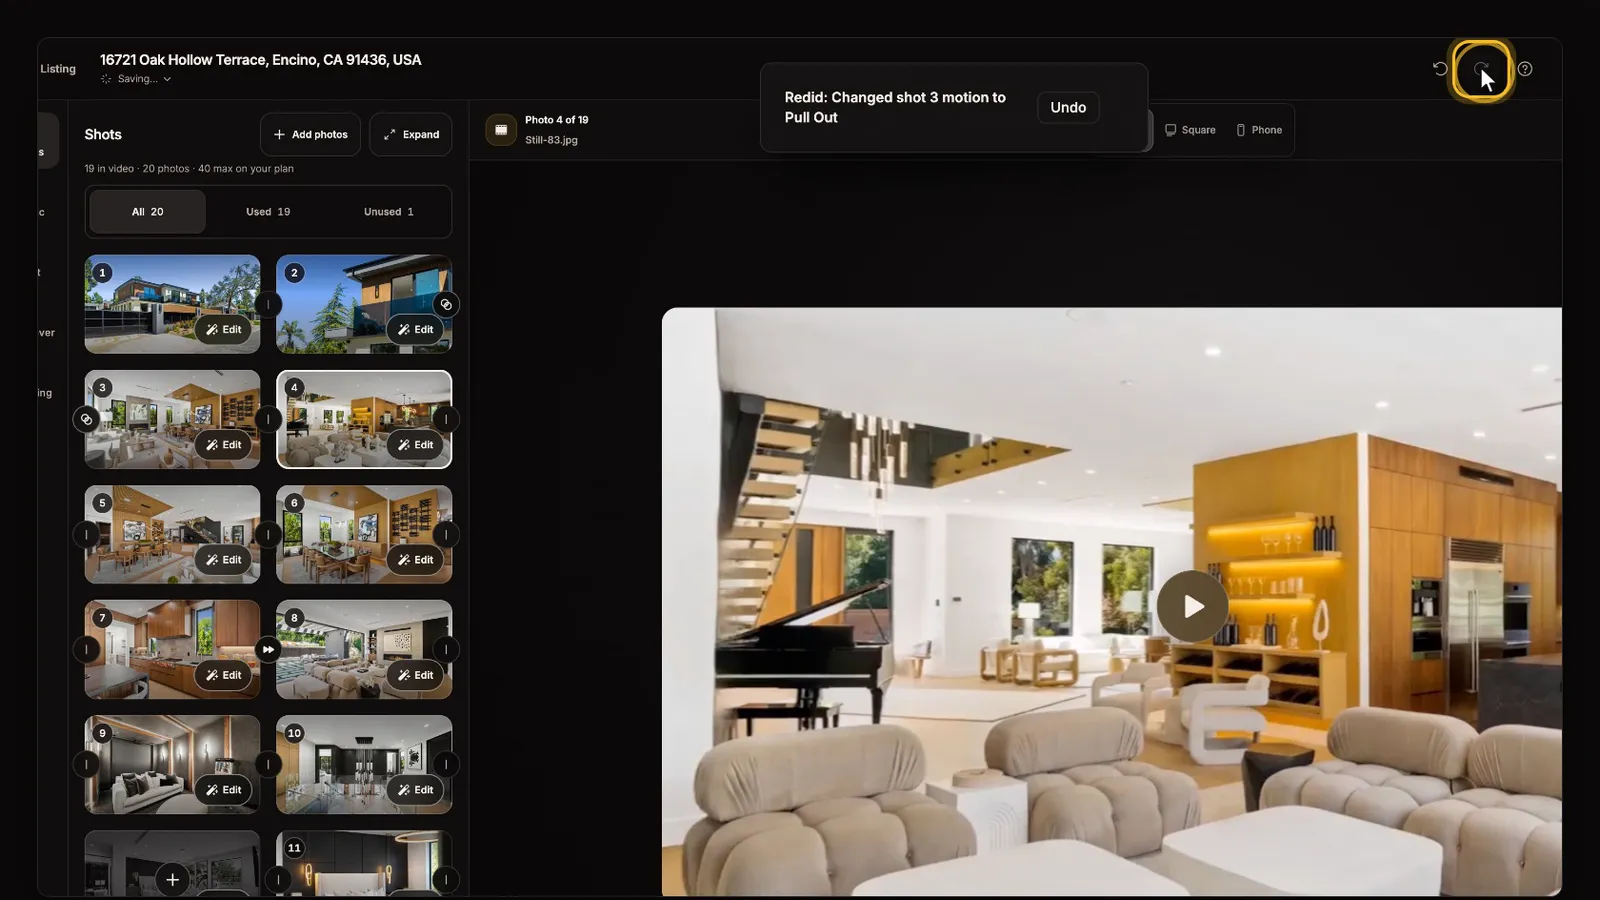Viewport: 1600px width, 900px height.
Task: Click Edit on shot 1 thumbnail
Action: pos(223,329)
